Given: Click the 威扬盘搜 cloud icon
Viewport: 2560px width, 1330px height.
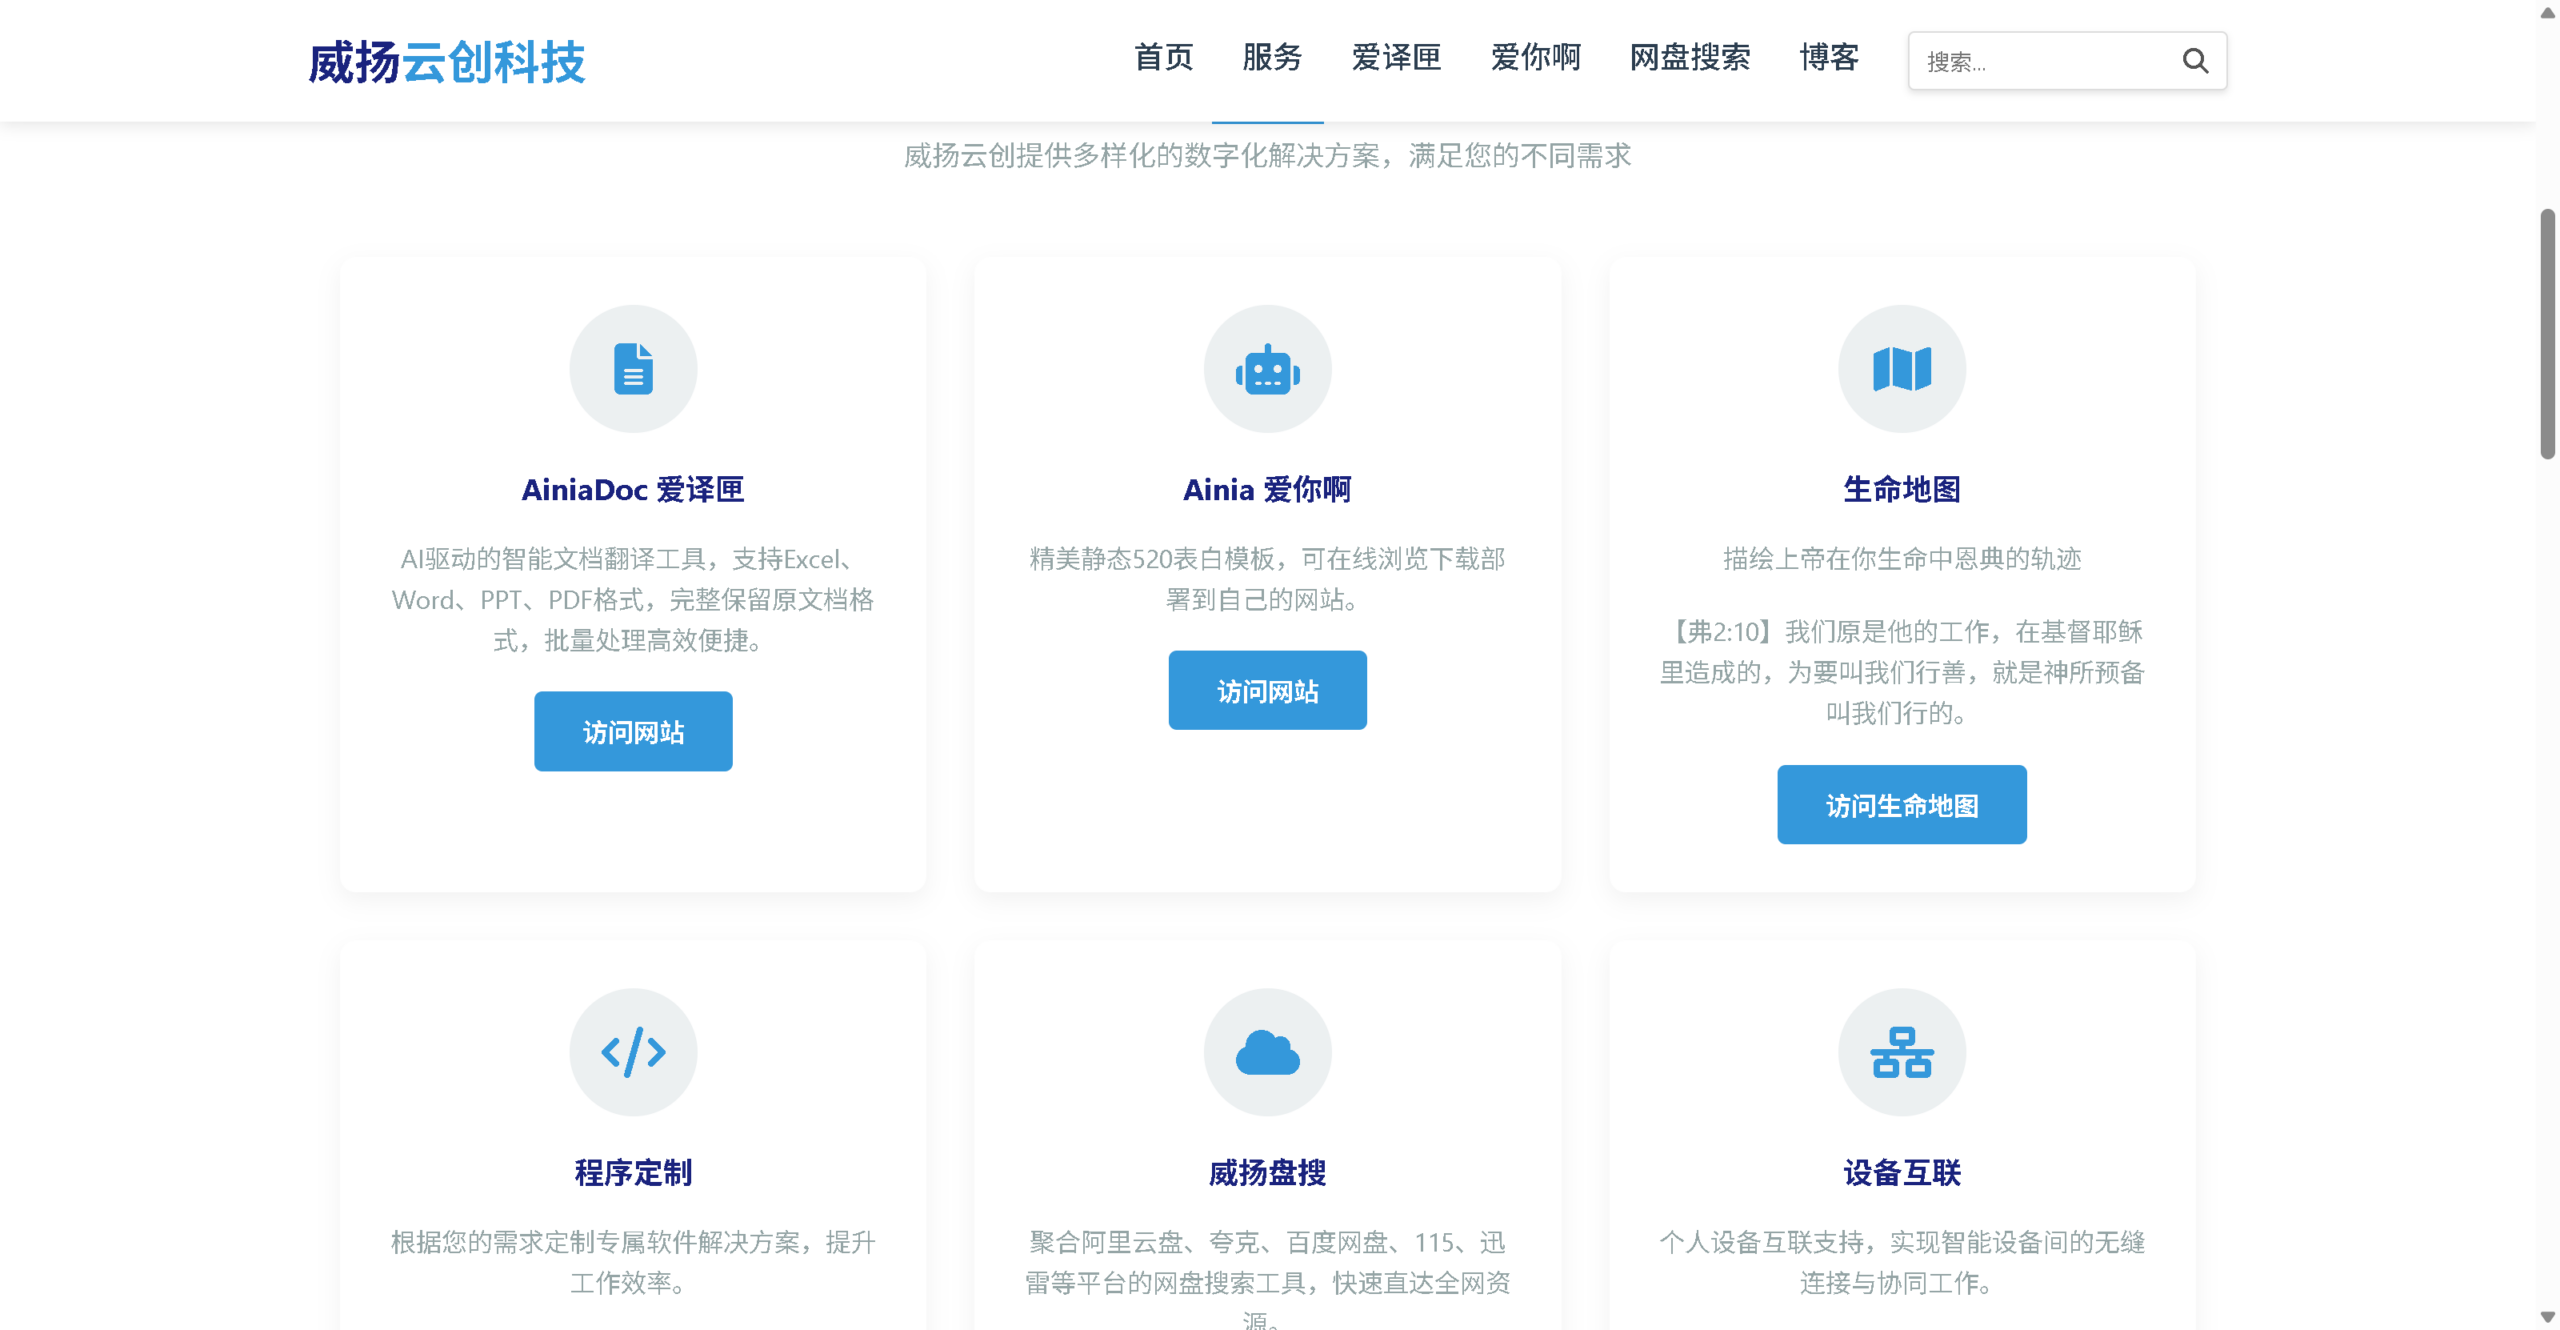Looking at the screenshot, I should click(x=1267, y=1052).
